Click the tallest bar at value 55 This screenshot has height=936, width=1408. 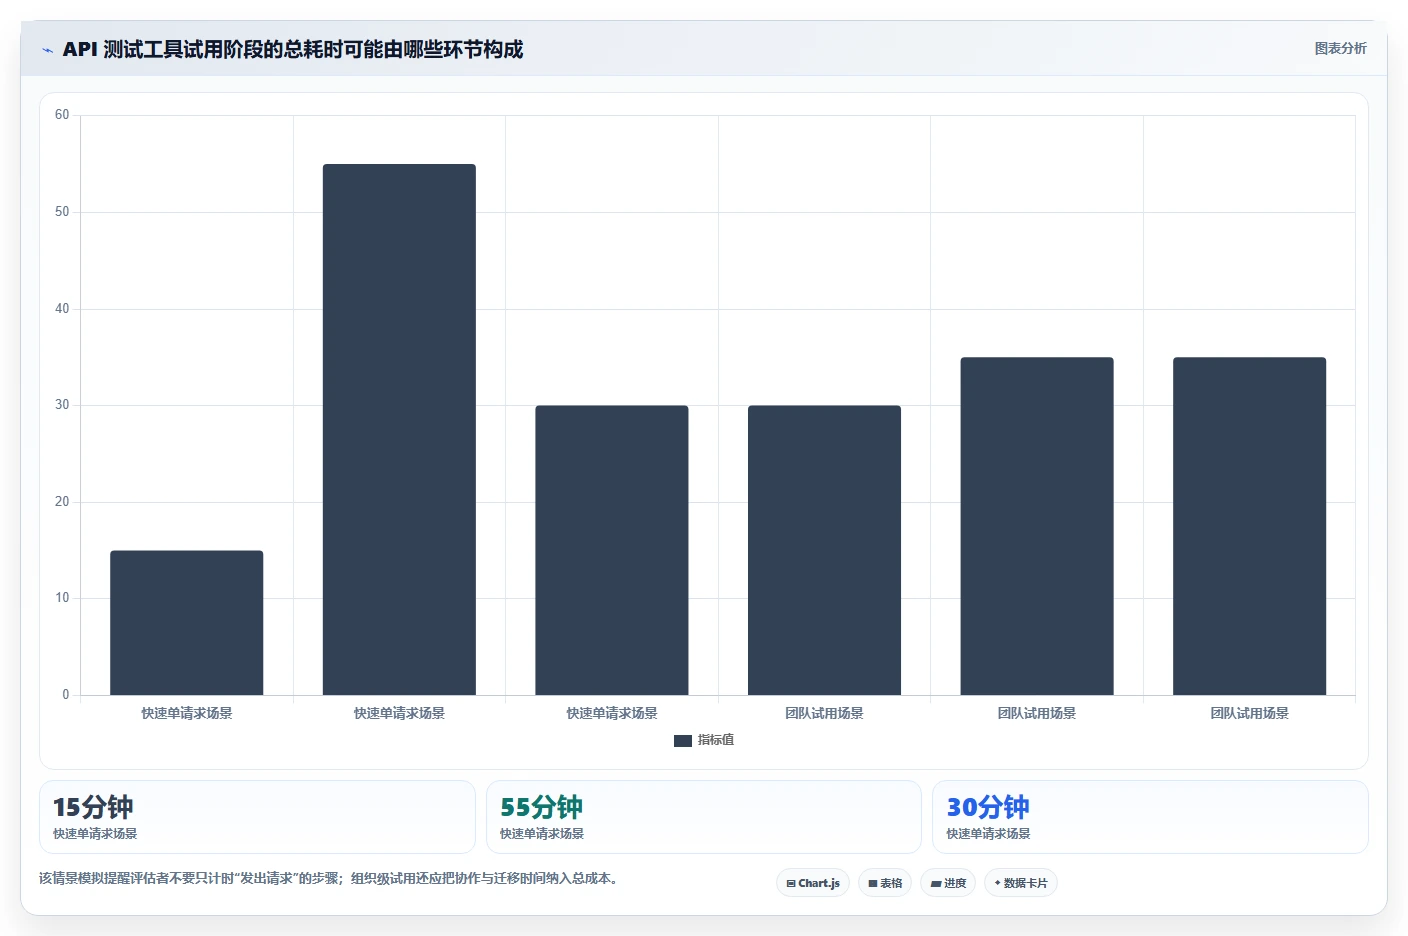pos(399,430)
